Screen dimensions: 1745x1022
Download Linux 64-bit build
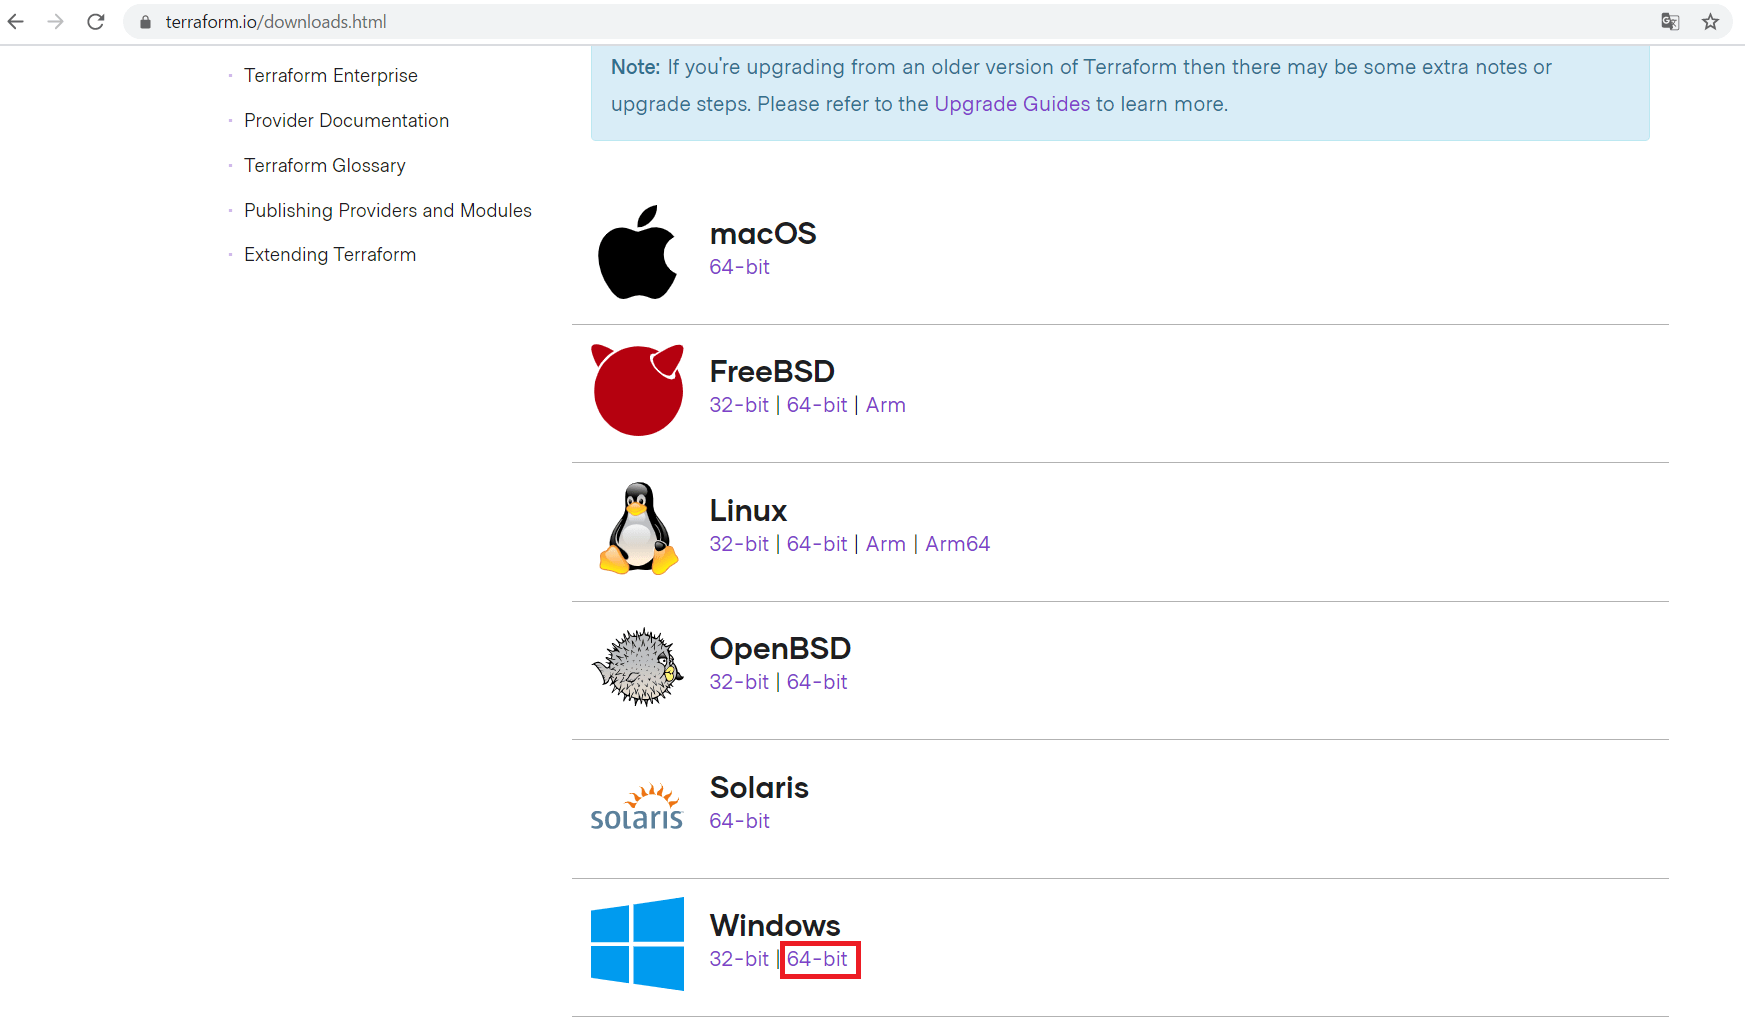pos(817,544)
